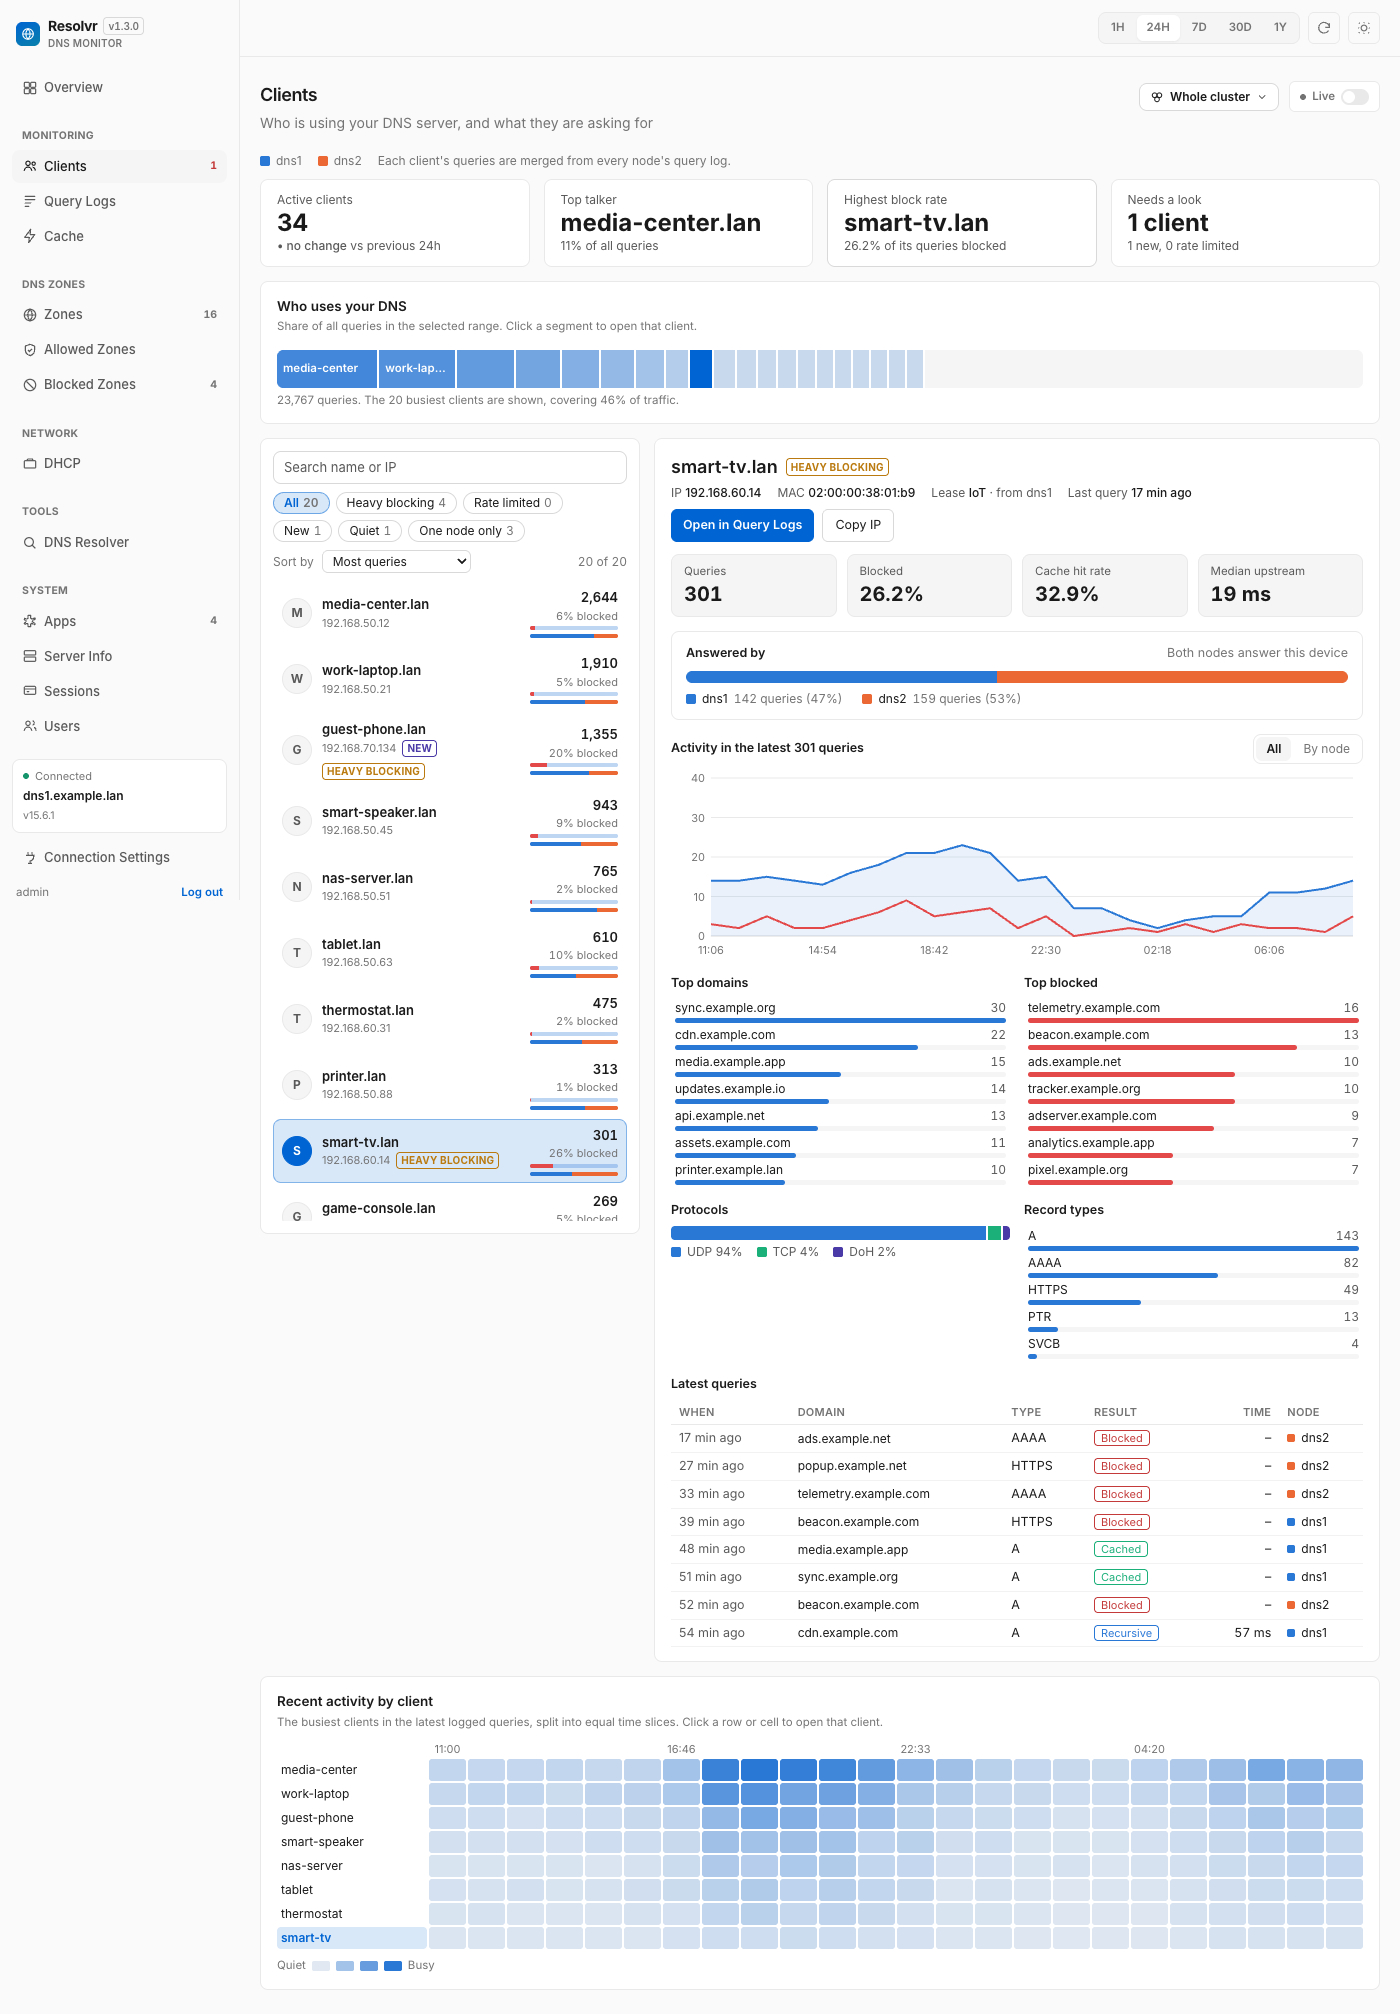Click the Connection Settings plug icon

(x=30, y=857)
